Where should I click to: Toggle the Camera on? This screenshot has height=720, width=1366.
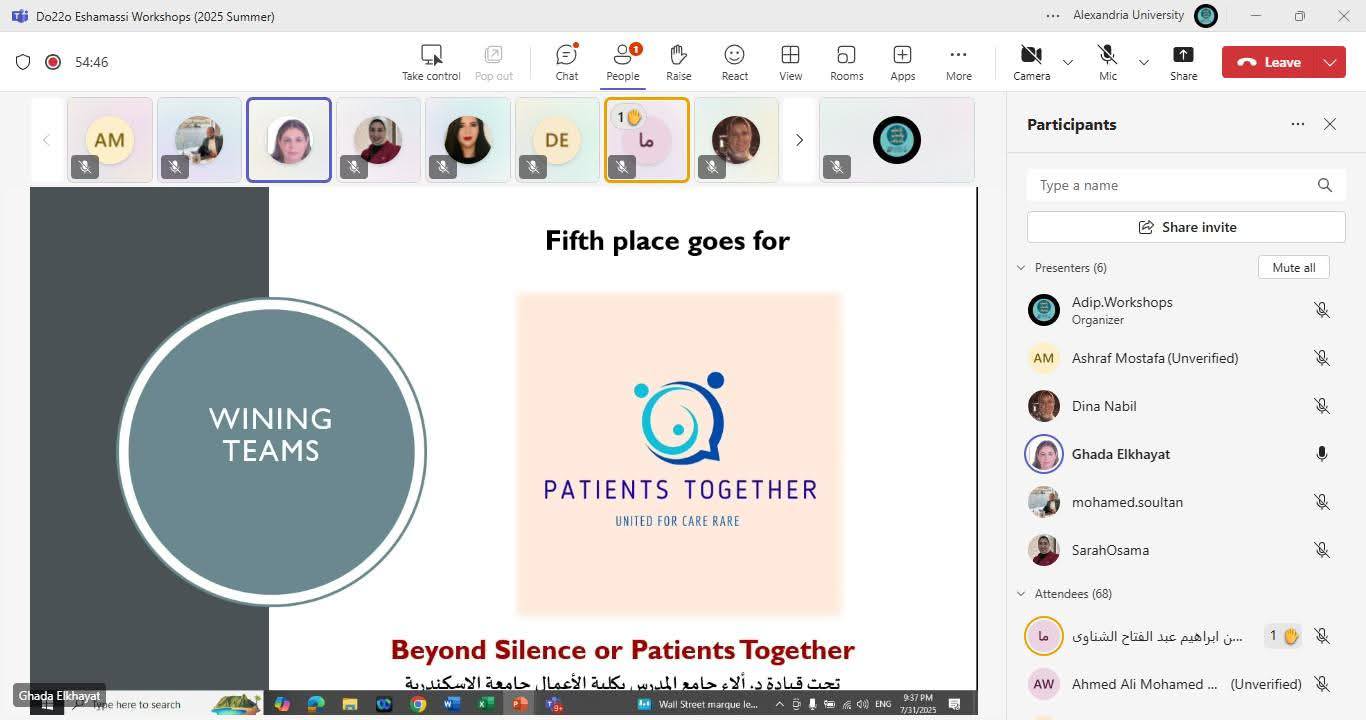pos(1031,62)
